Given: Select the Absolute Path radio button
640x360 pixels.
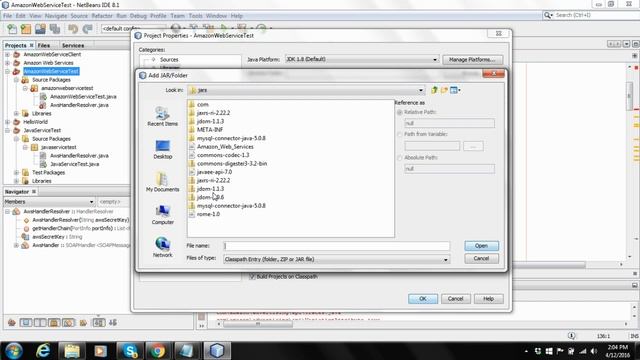Looking at the screenshot, I should [x=400, y=158].
